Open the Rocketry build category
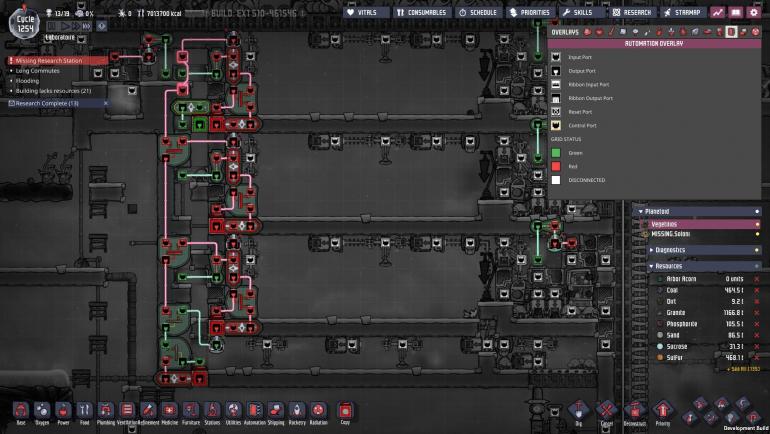 (297, 412)
